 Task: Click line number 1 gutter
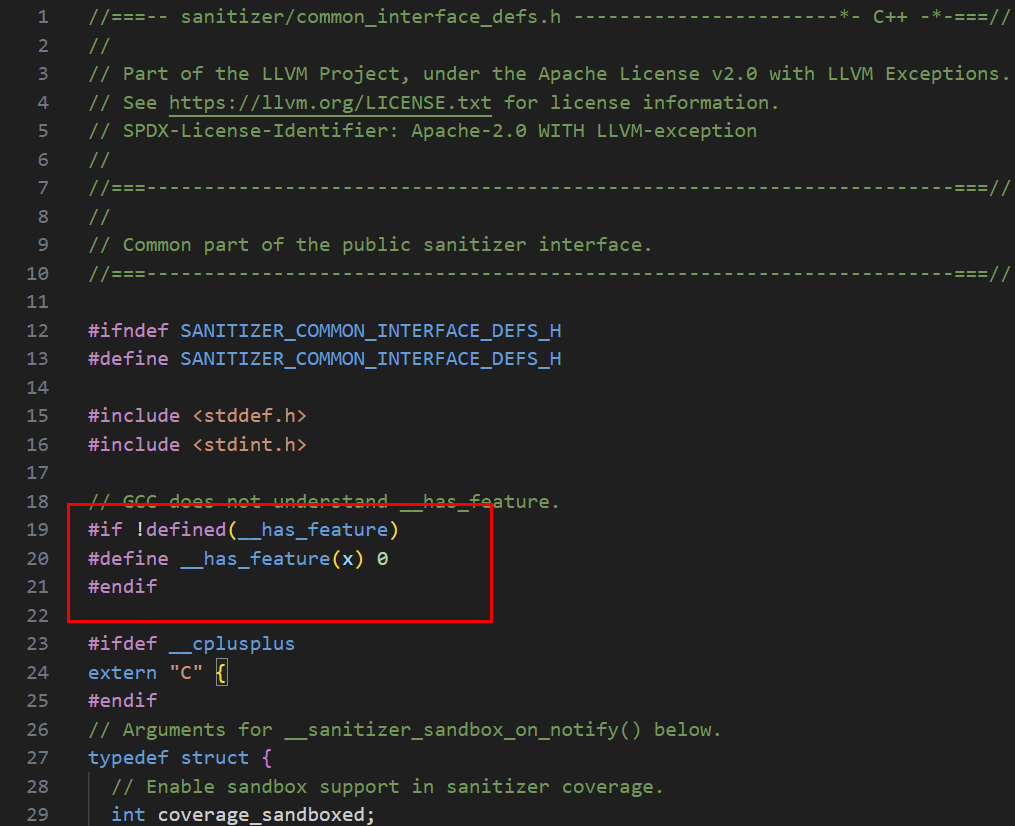coord(41,16)
